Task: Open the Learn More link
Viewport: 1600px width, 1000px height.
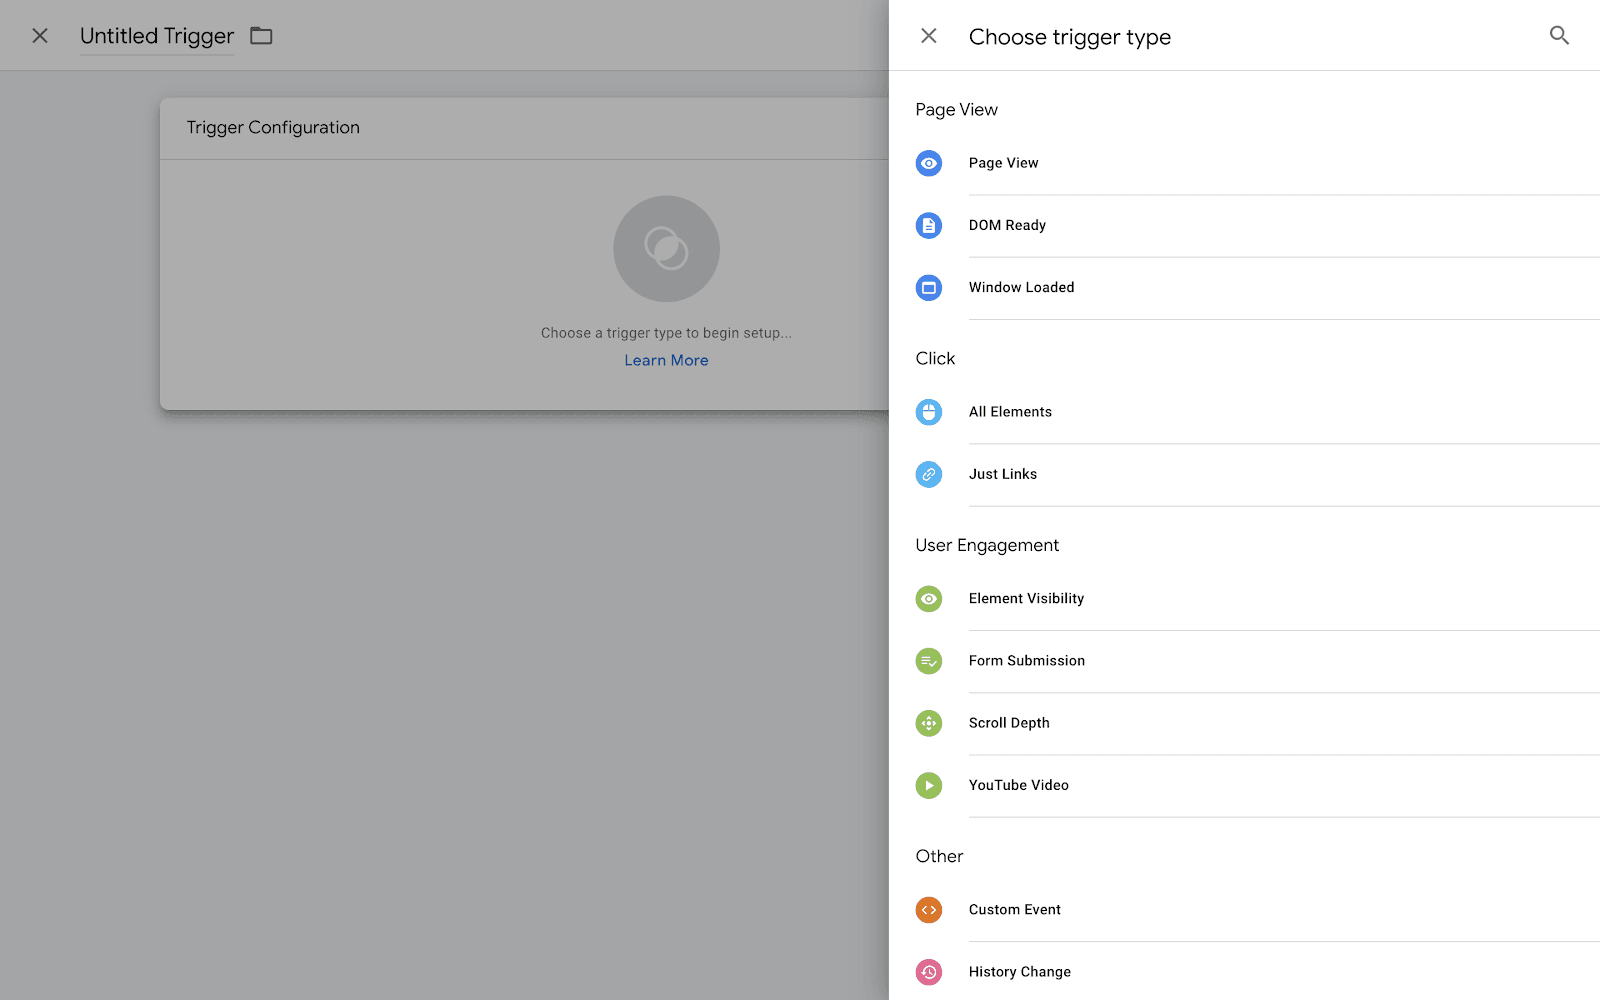Action: pyautogui.click(x=666, y=360)
